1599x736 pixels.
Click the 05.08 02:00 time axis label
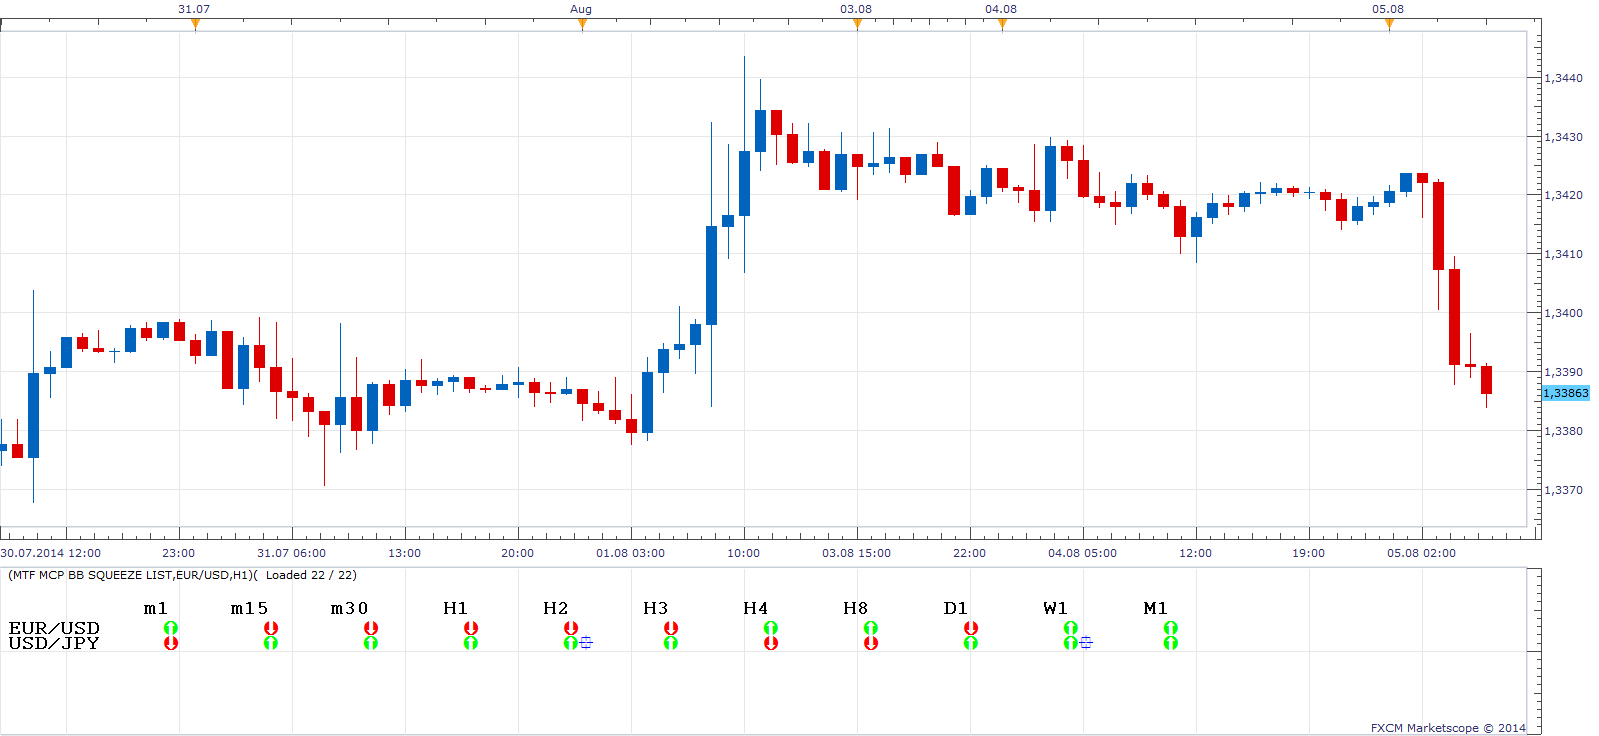point(1421,553)
